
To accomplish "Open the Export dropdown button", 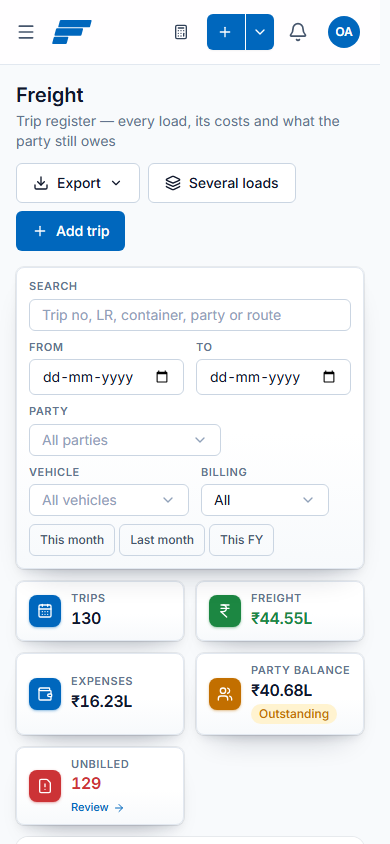I will 78,183.
